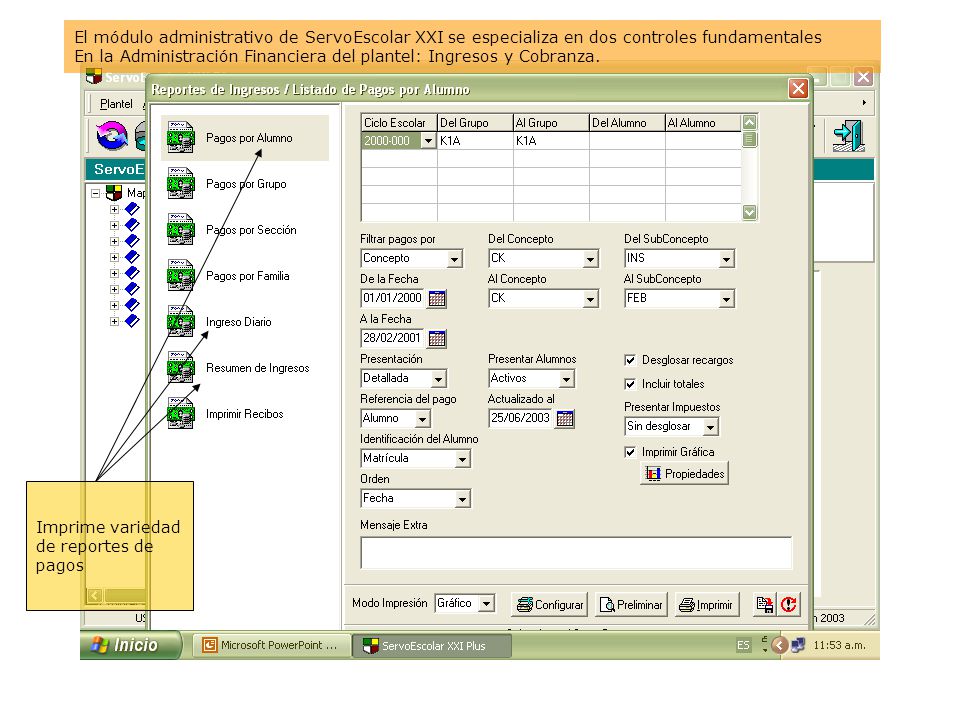Open the Pagos por Grupo report icon
This screenshot has width=960, height=720.
(181, 184)
